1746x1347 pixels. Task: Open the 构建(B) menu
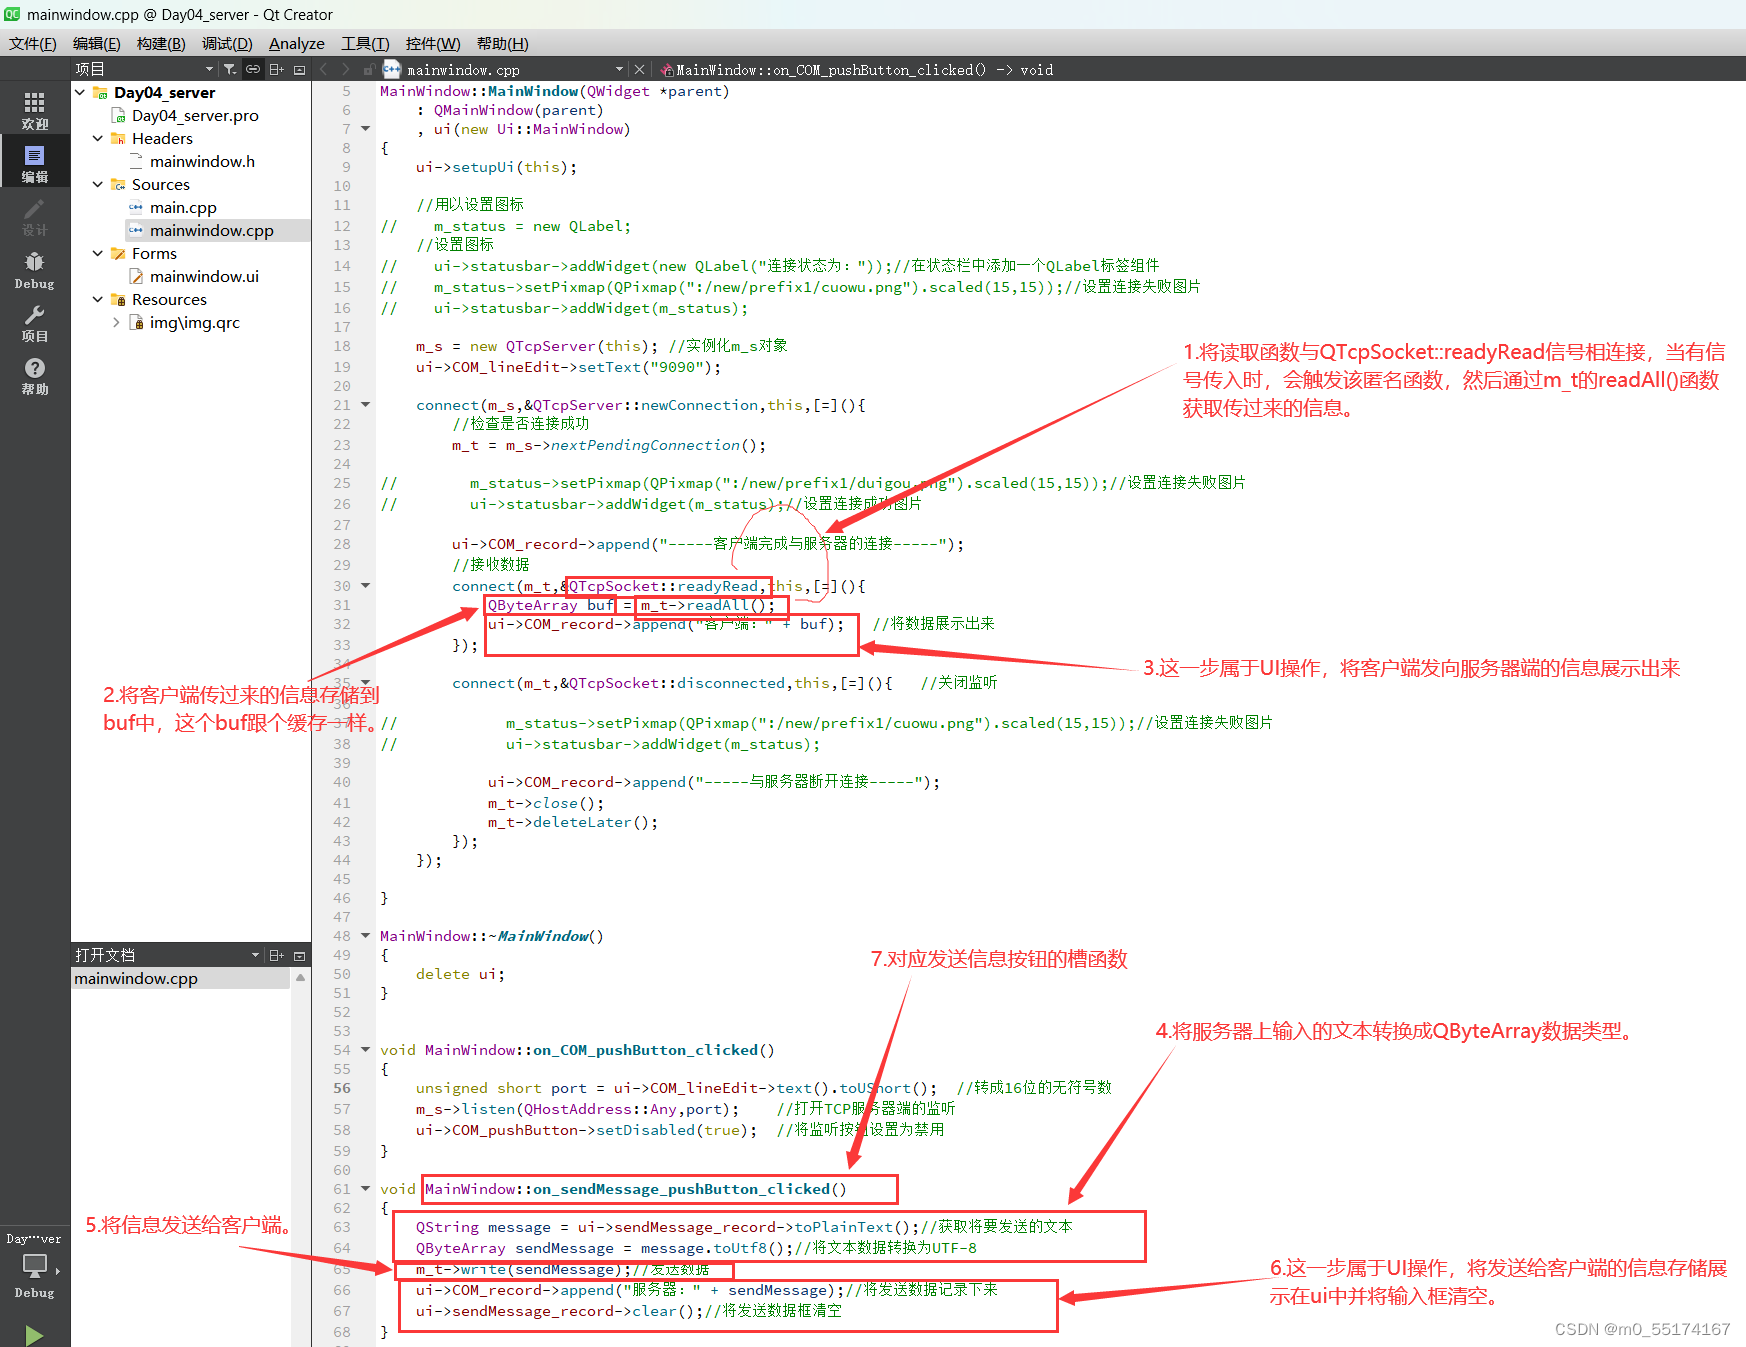point(161,44)
